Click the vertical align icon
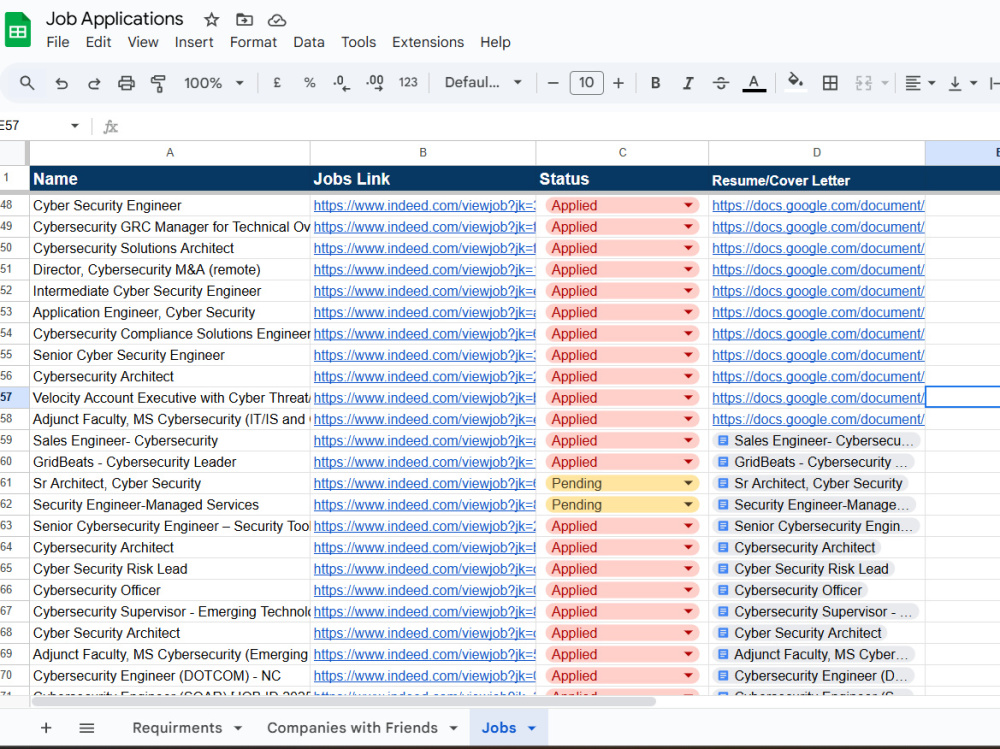Viewport: 1000px width, 749px height. 955,83
